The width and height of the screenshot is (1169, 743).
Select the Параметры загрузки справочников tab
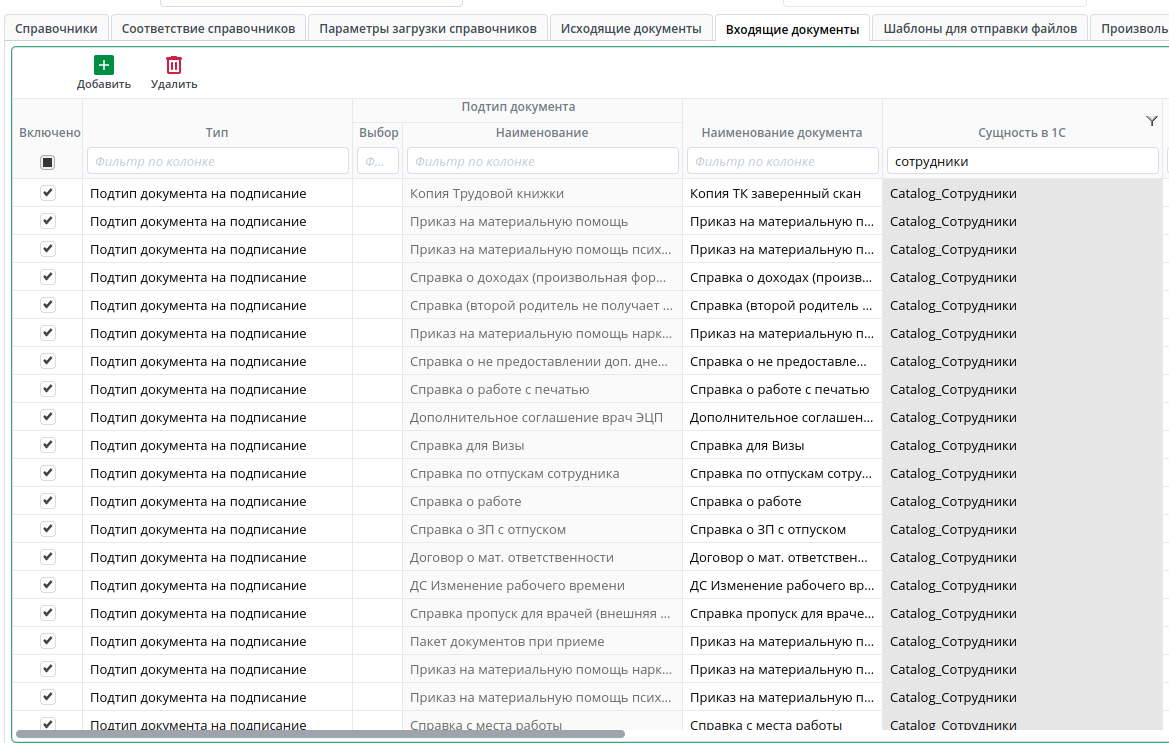pos(428,28)
